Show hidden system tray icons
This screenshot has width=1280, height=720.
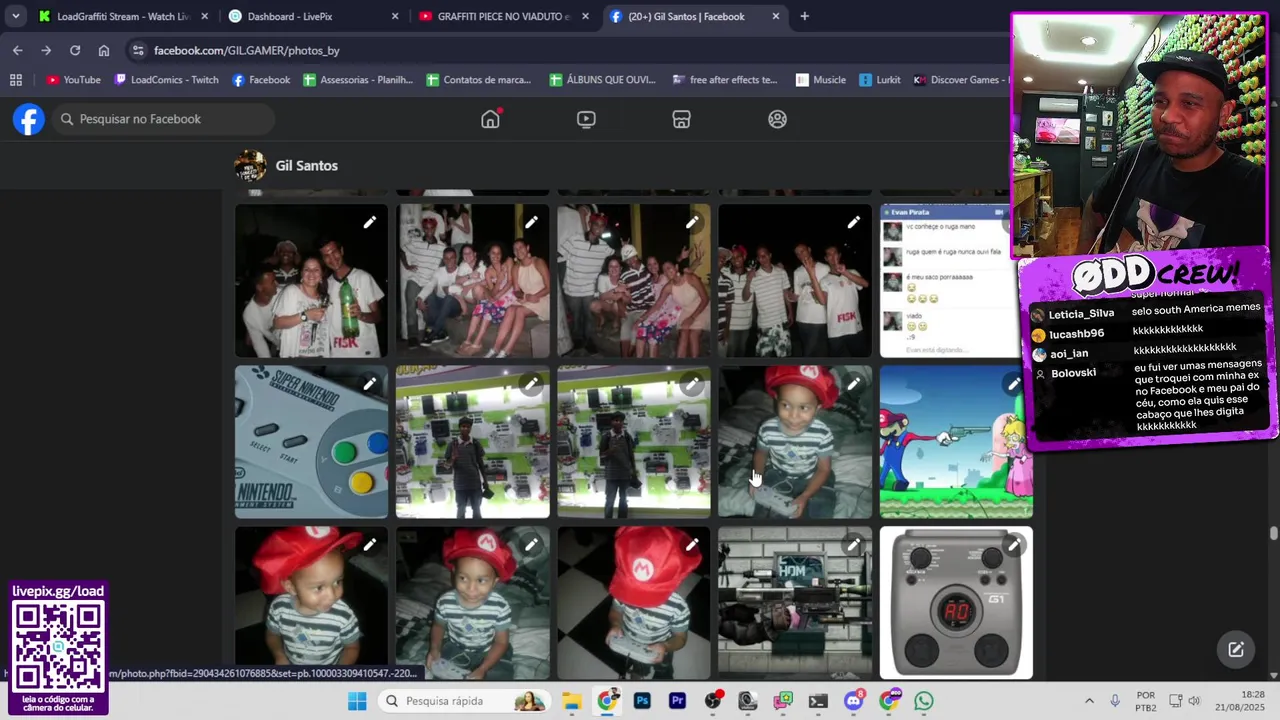pos(1089,701)
